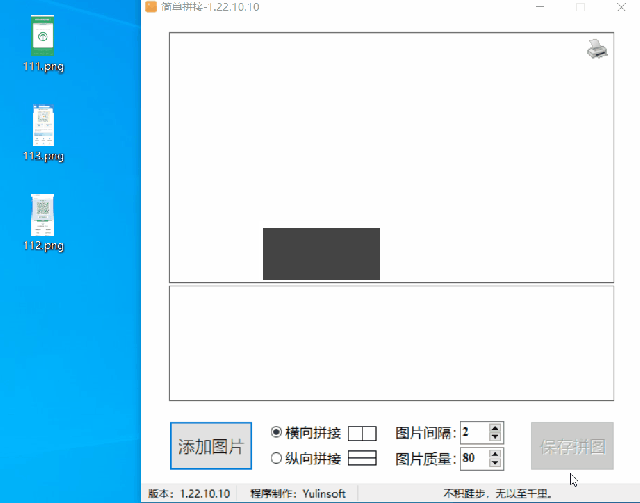640x503 pixels.
Task: Click the 保存拼图 button
Action: (572, 446)
